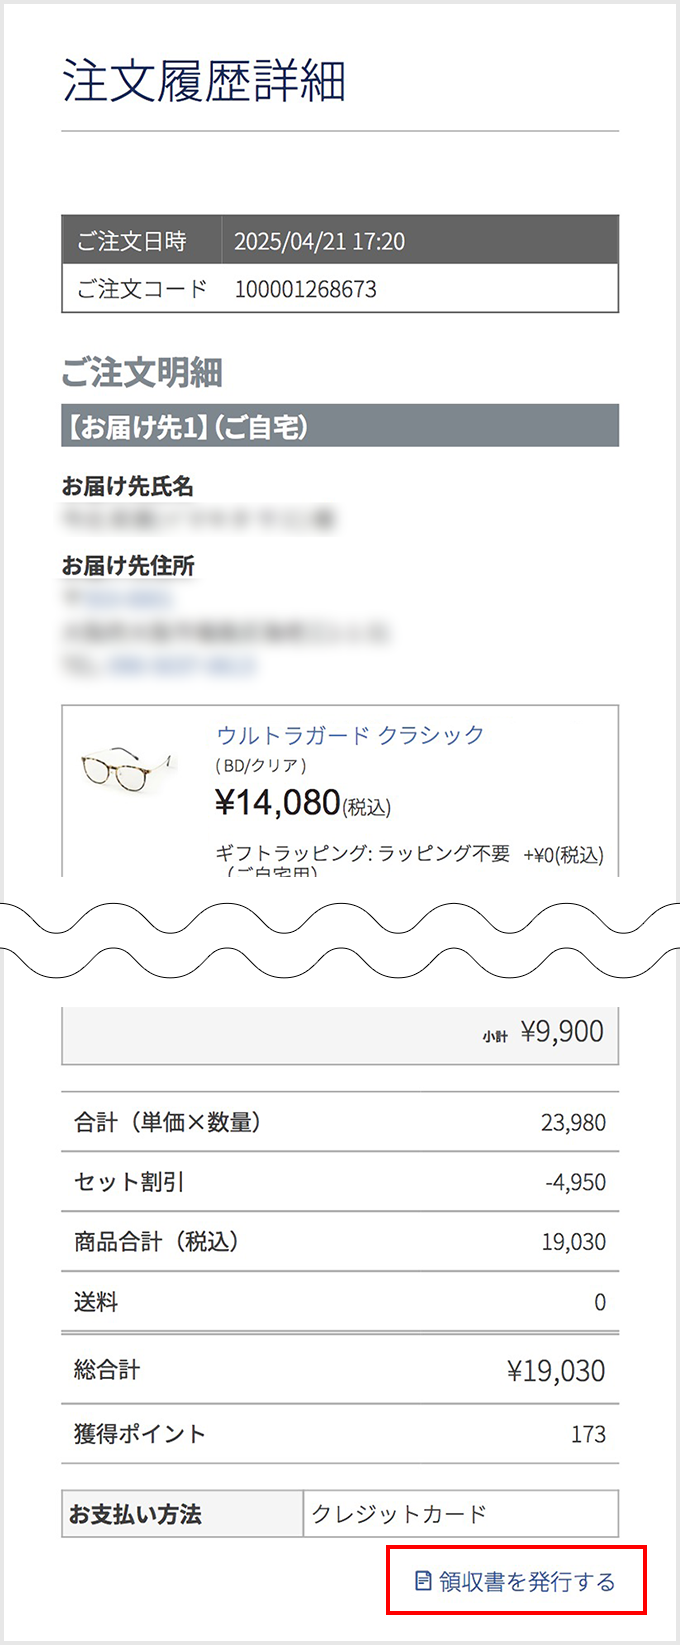Click the 総合計 ¥19,030 total amount
680x1645 pixels.
(555, 1370)
